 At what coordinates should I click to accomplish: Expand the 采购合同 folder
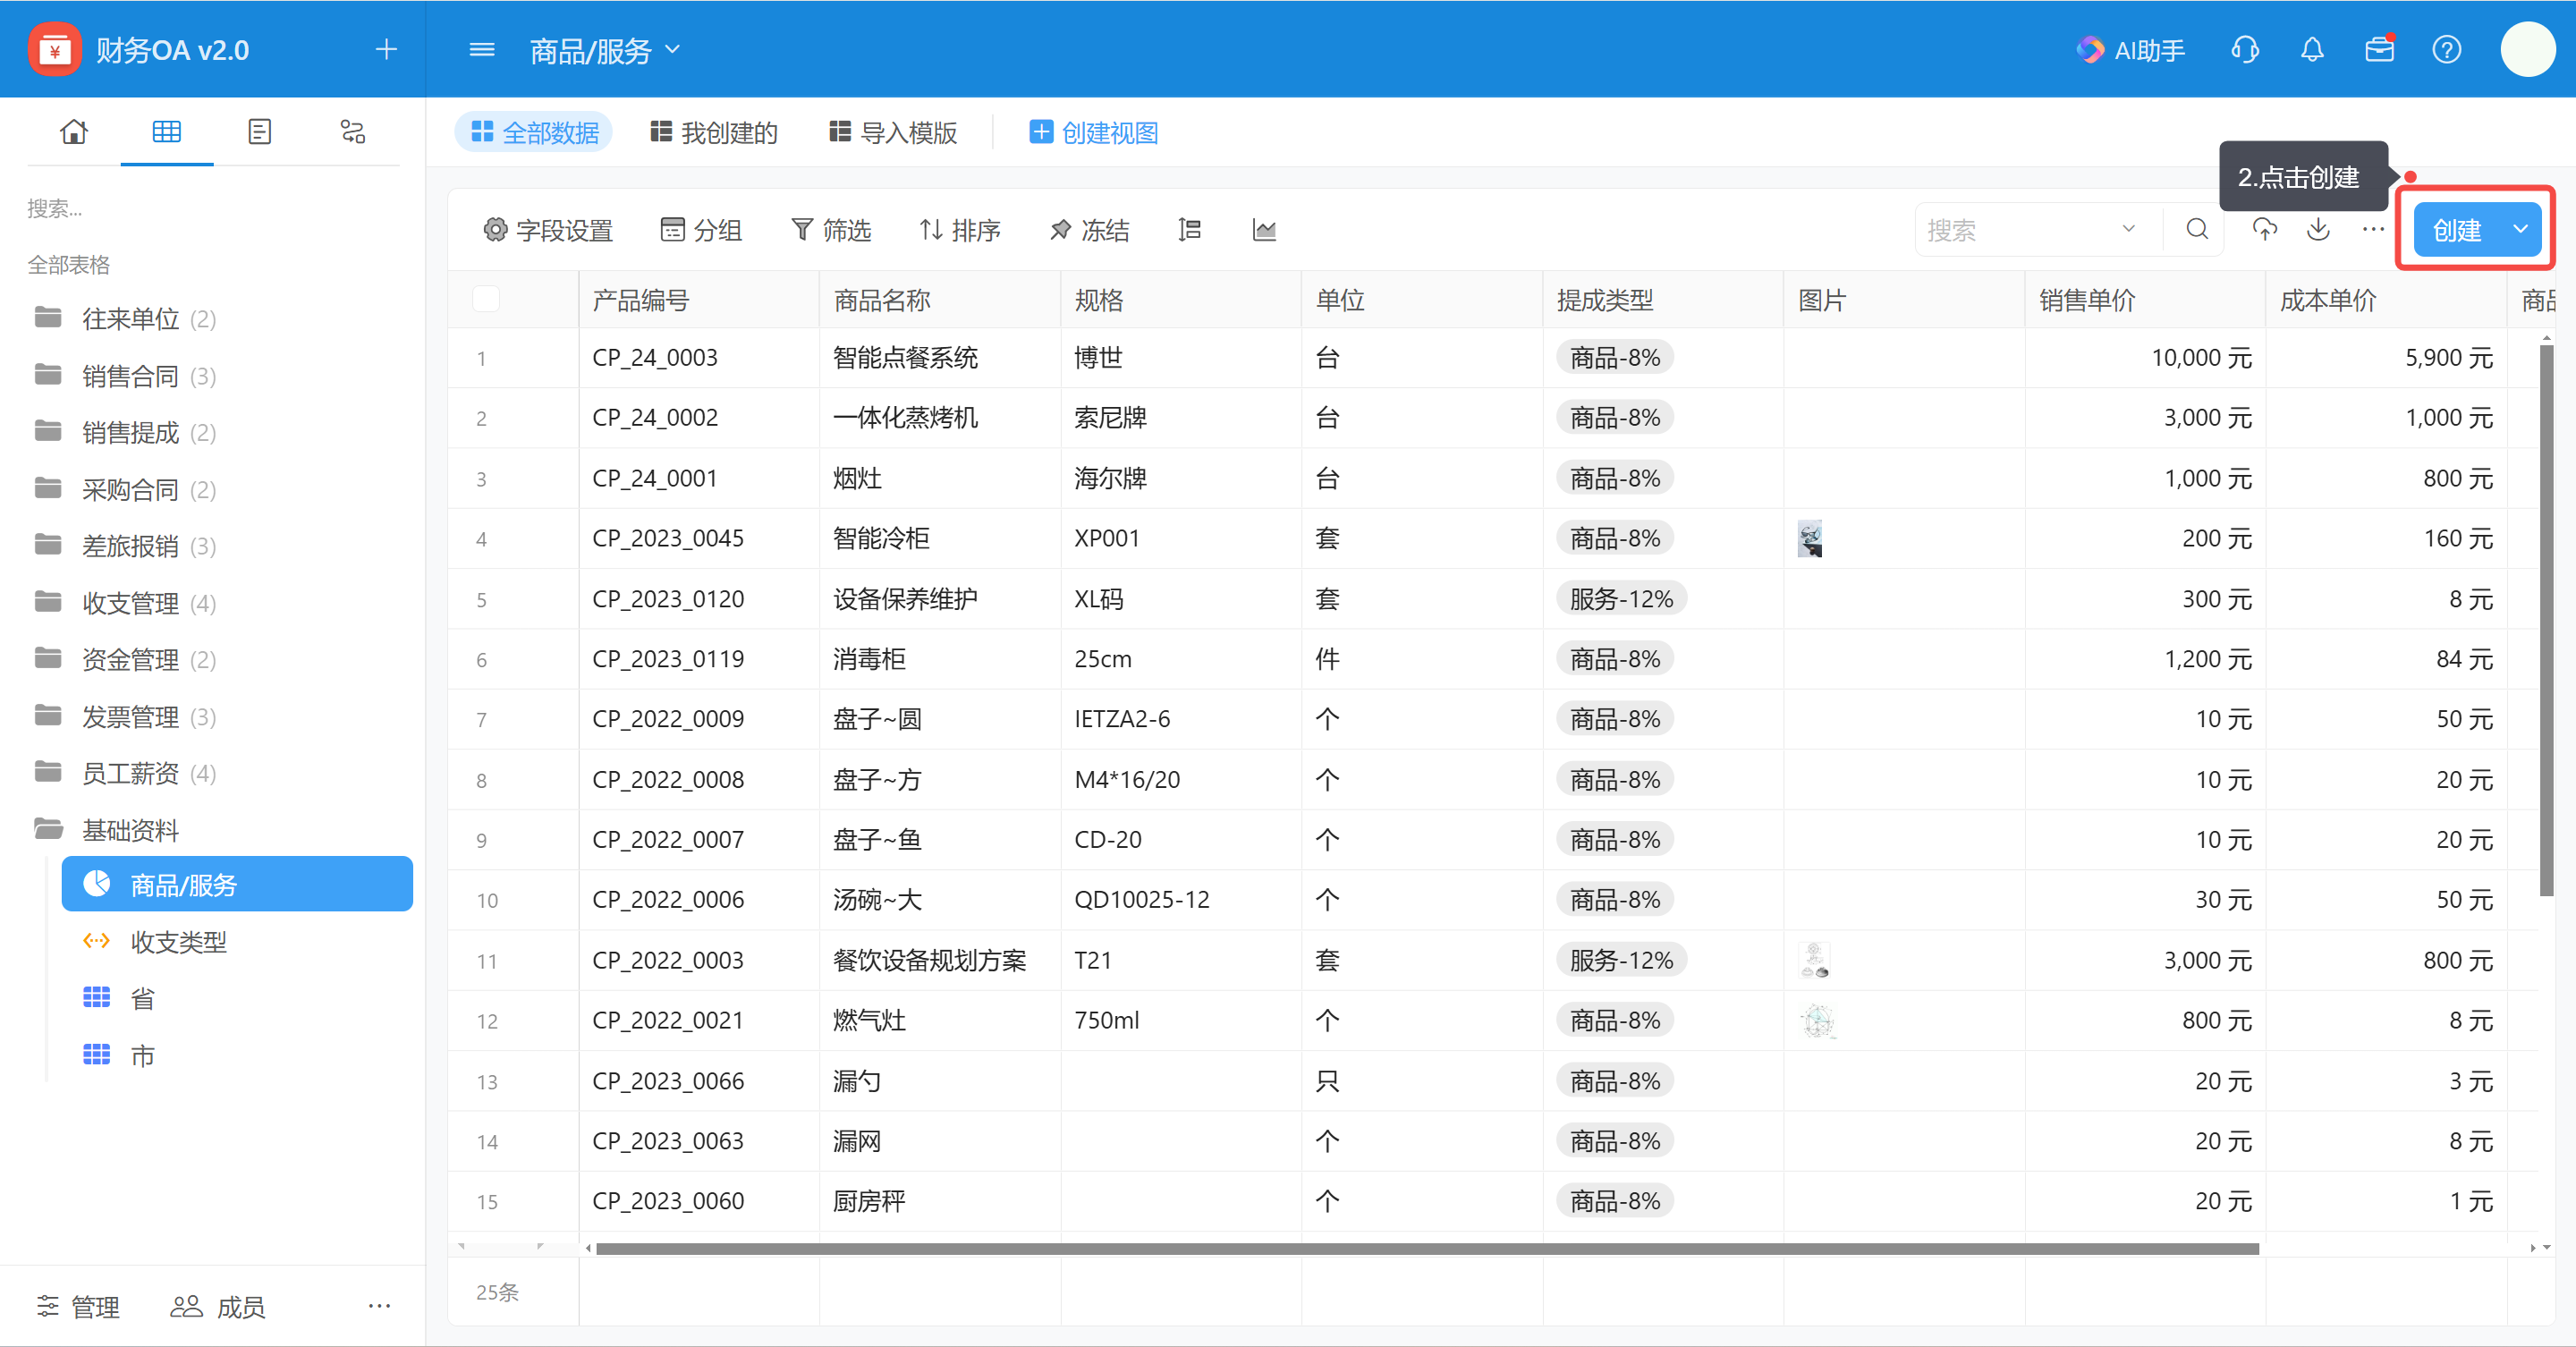[124, 489]
